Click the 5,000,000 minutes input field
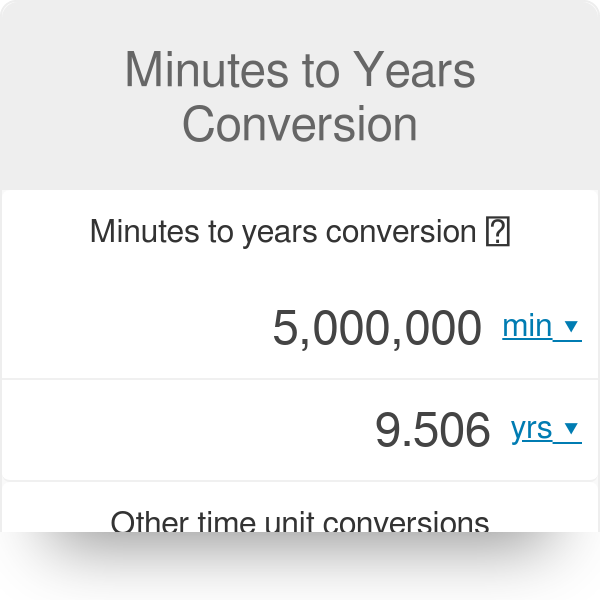This screenshot has height=600, width=600. coord(377,329)
